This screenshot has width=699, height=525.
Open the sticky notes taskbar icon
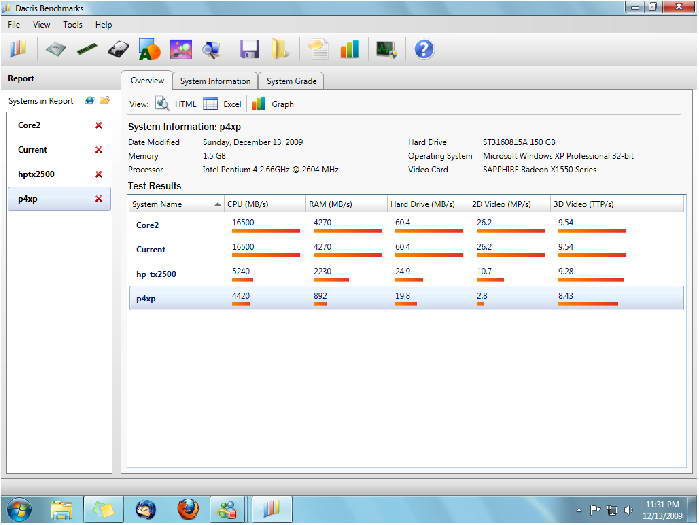pyautogui.click(x=103, y=509)
